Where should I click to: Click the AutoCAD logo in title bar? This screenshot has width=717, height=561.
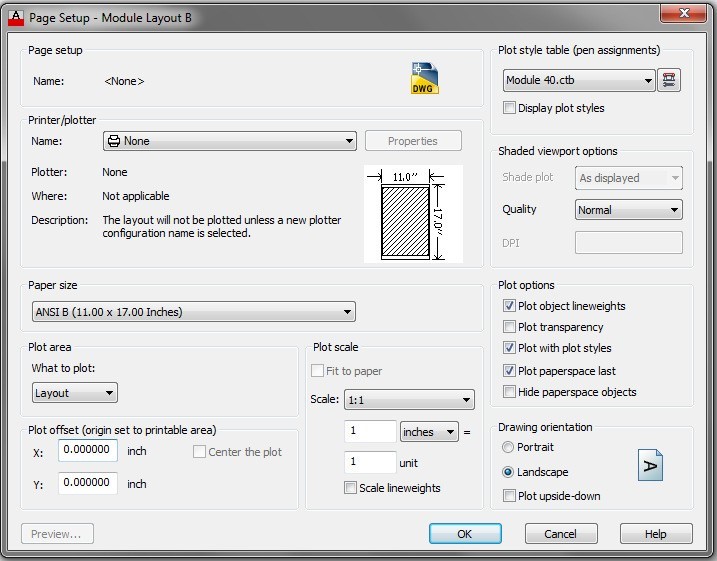click(15, 12)
